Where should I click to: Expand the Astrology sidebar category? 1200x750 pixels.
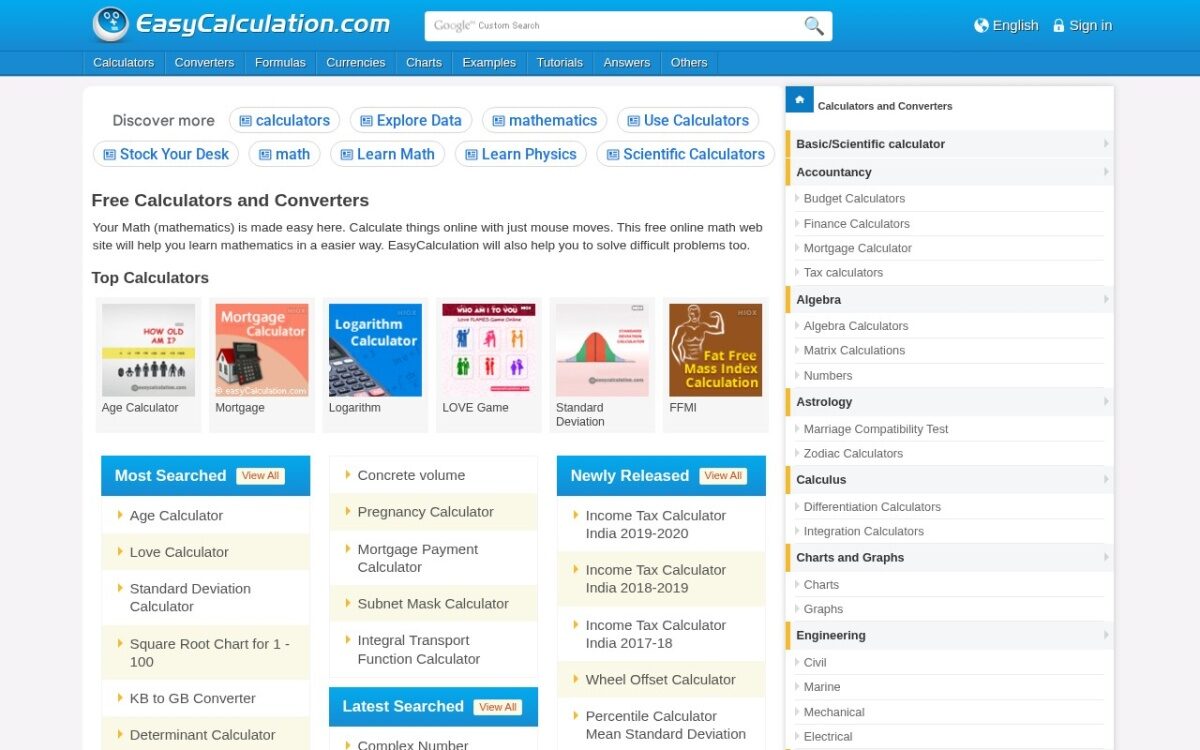[x=949, y=402]
